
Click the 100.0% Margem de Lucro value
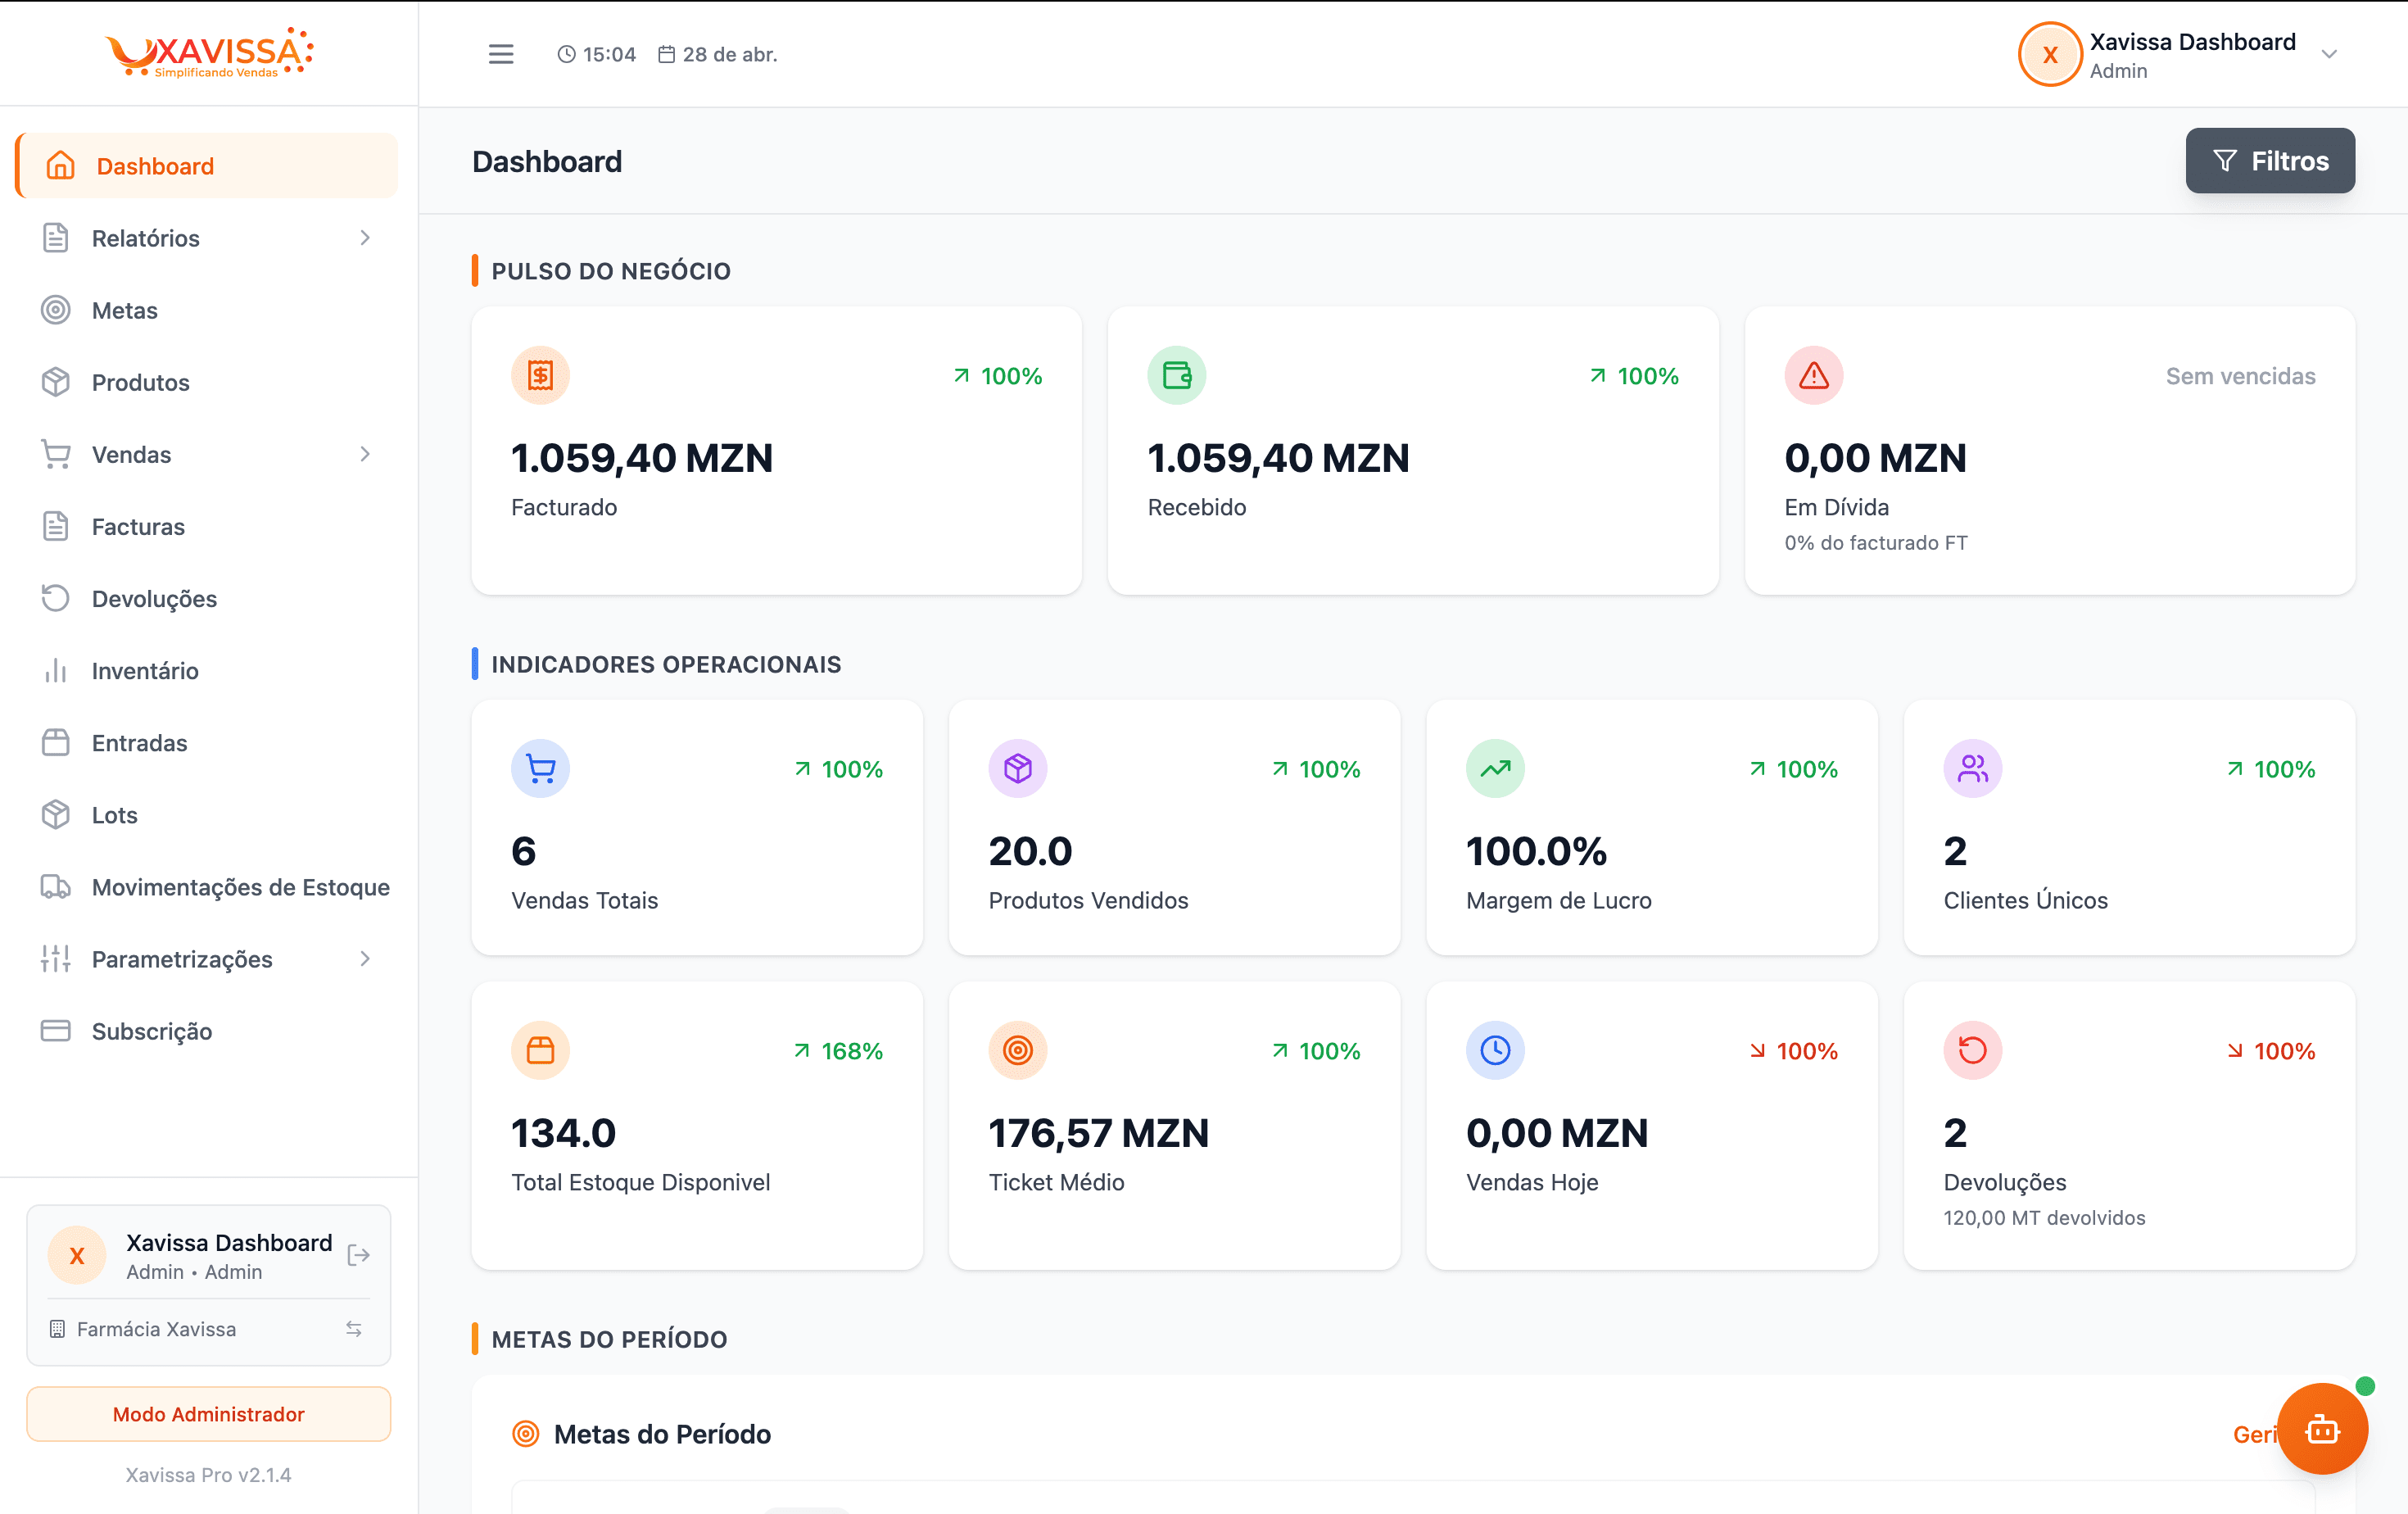tap(1536, 852)
